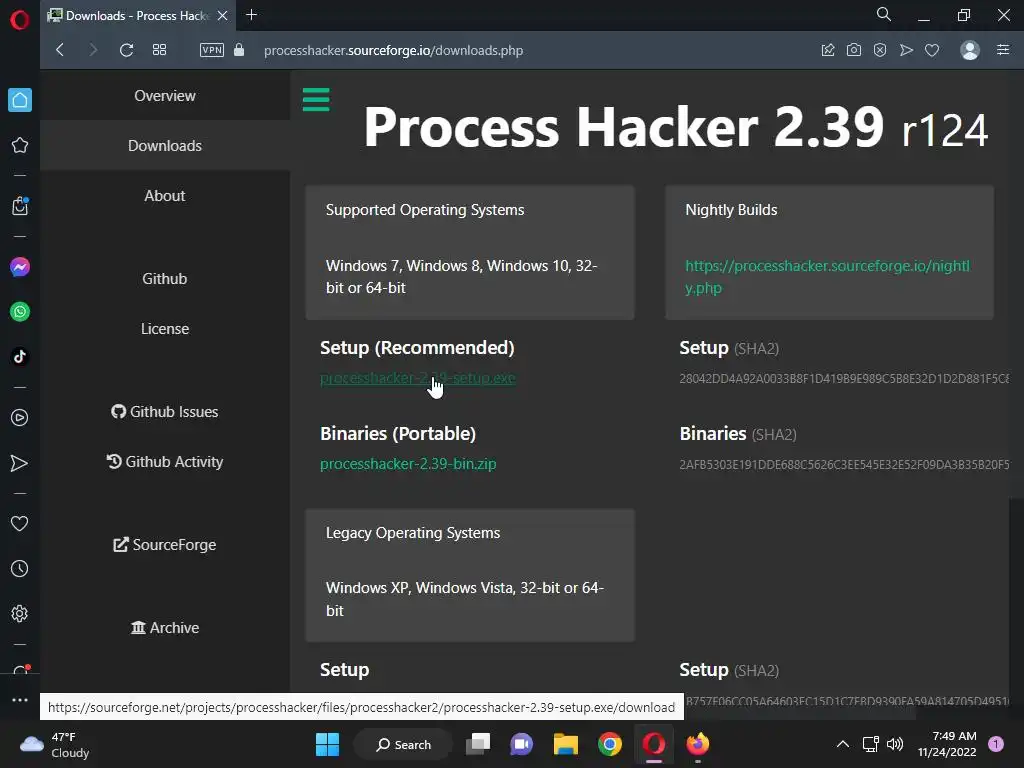The image size is (1024, 768).
Task: Click the padlock site security icon
Action: [239, 50]
